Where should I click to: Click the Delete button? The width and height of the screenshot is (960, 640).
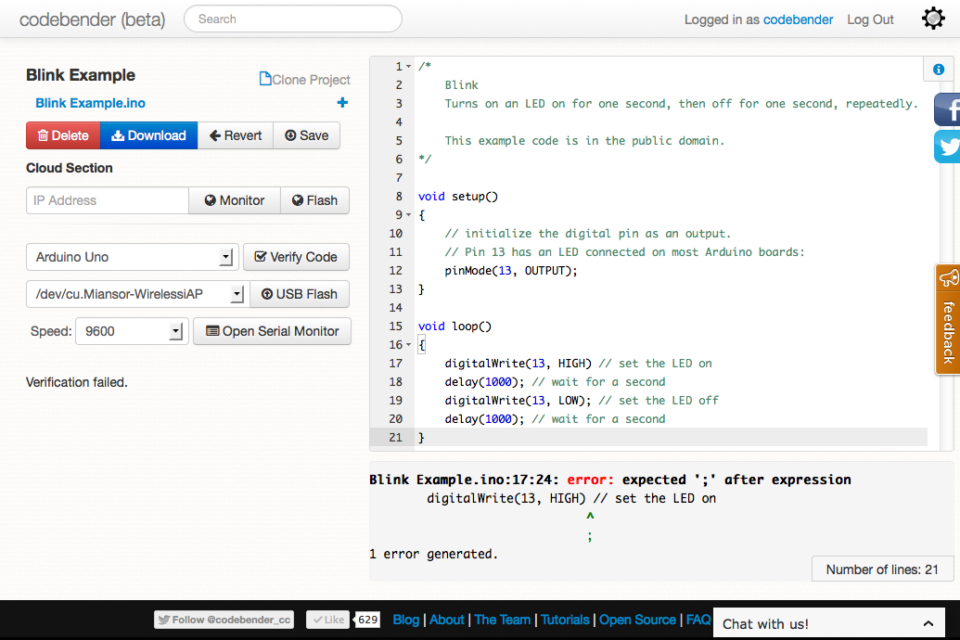tap(63, 135)
